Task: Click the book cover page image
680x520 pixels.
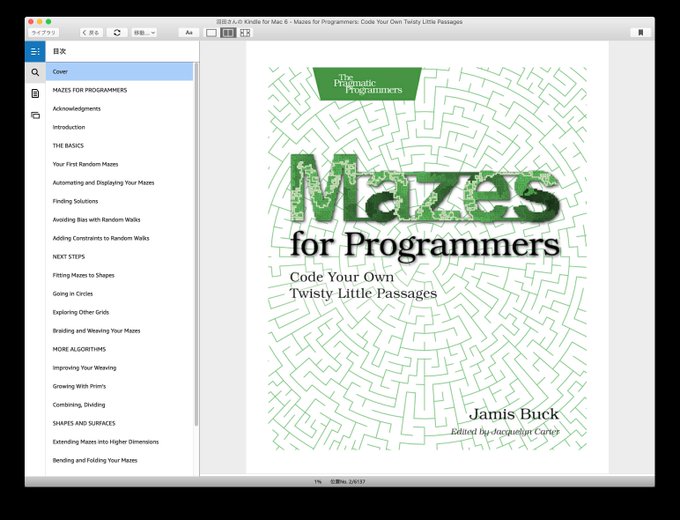Action: pyautogui.click(x=427, y=258)
